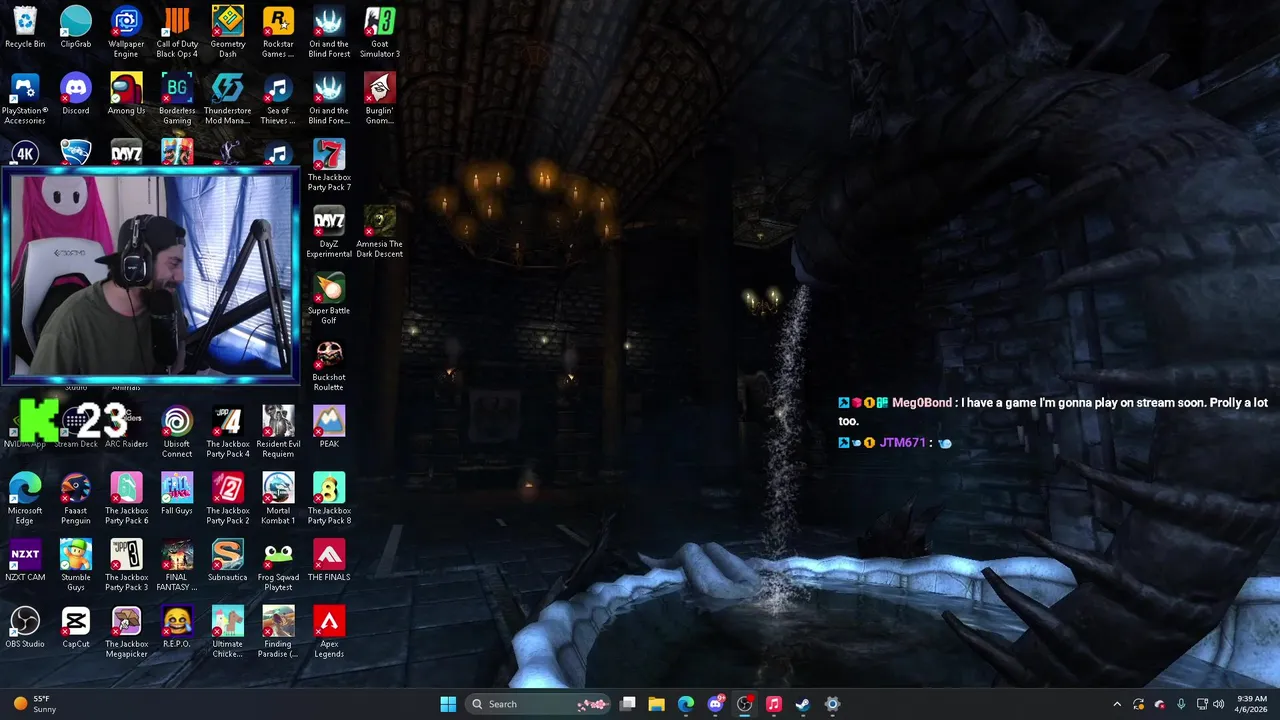The image size is (1280, 720).
Task: Select the Apex Legends shortcut
Action: [329, 633]
